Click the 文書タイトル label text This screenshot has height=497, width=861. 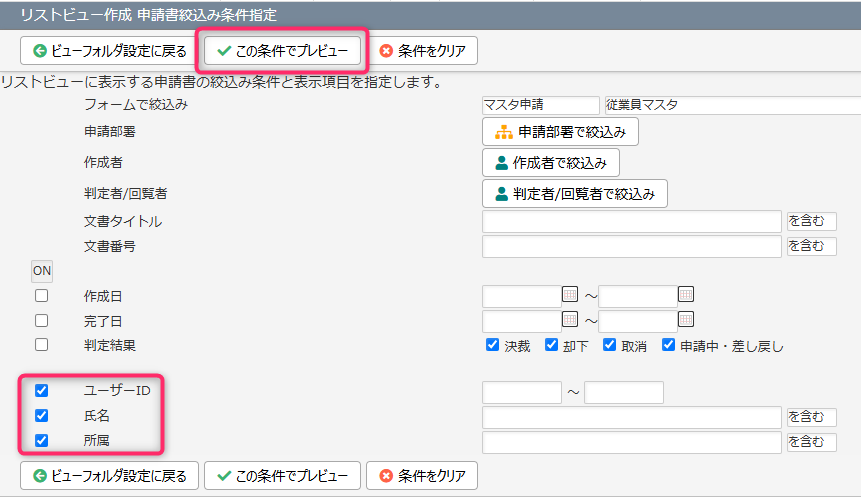122,221
